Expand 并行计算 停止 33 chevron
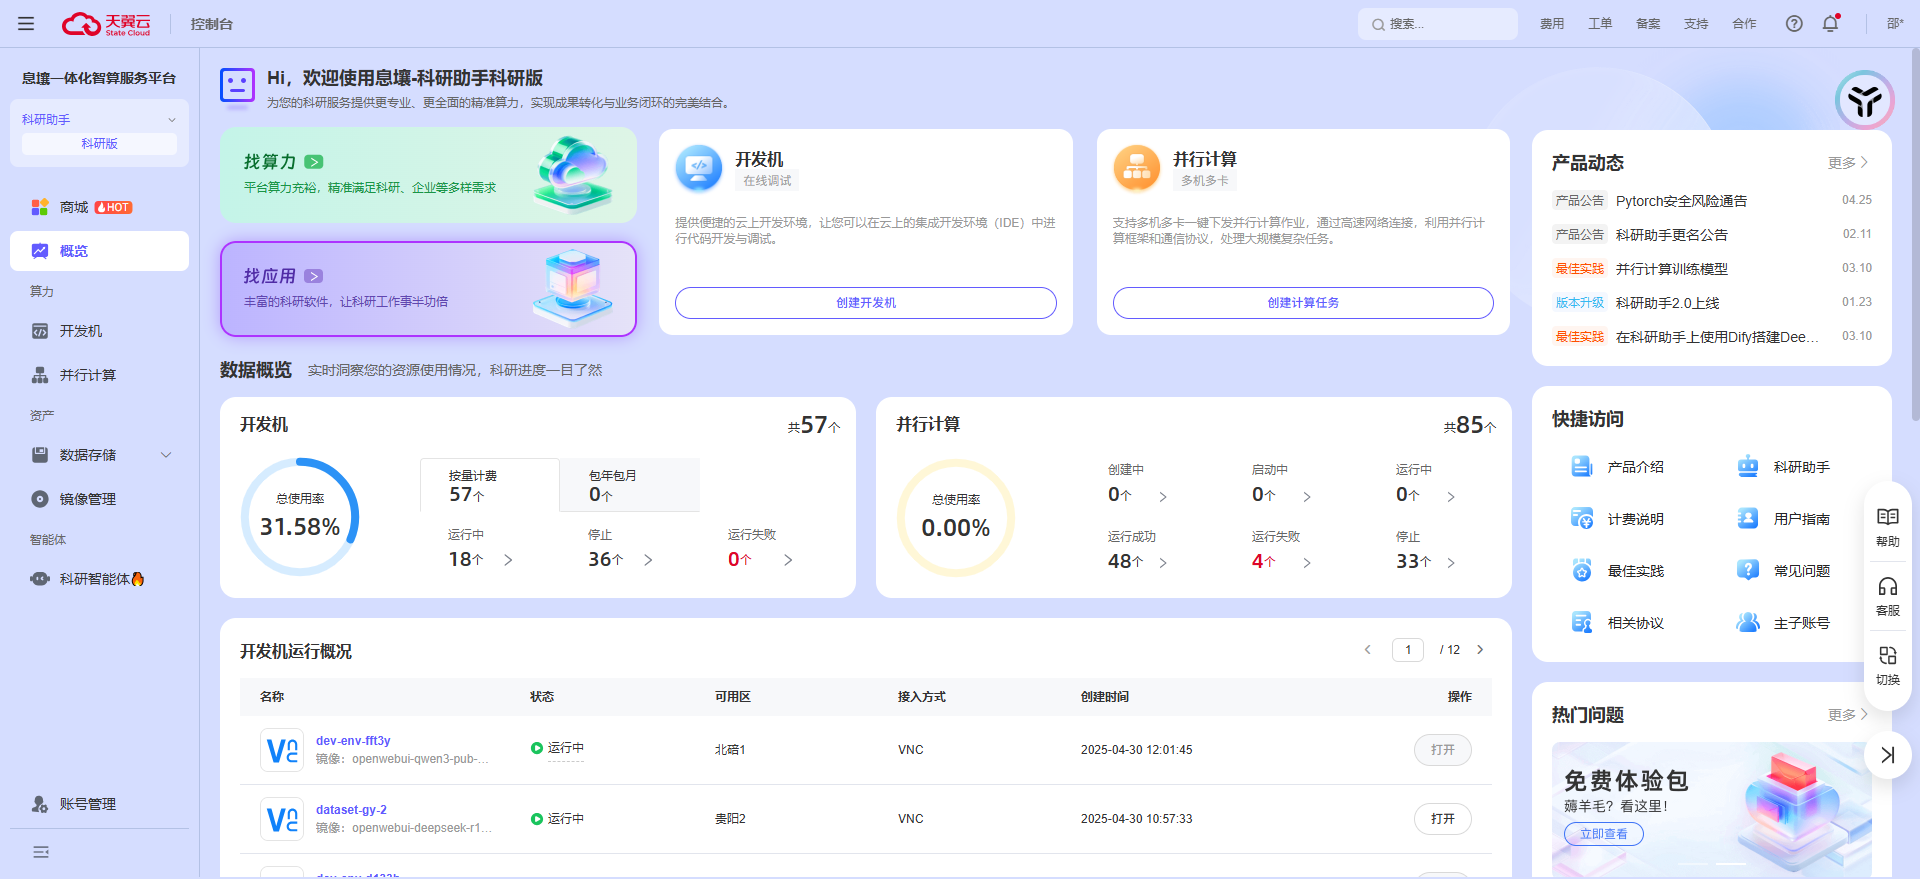This screenshot has width=1920, height=879. click(x=1451, y=563)
